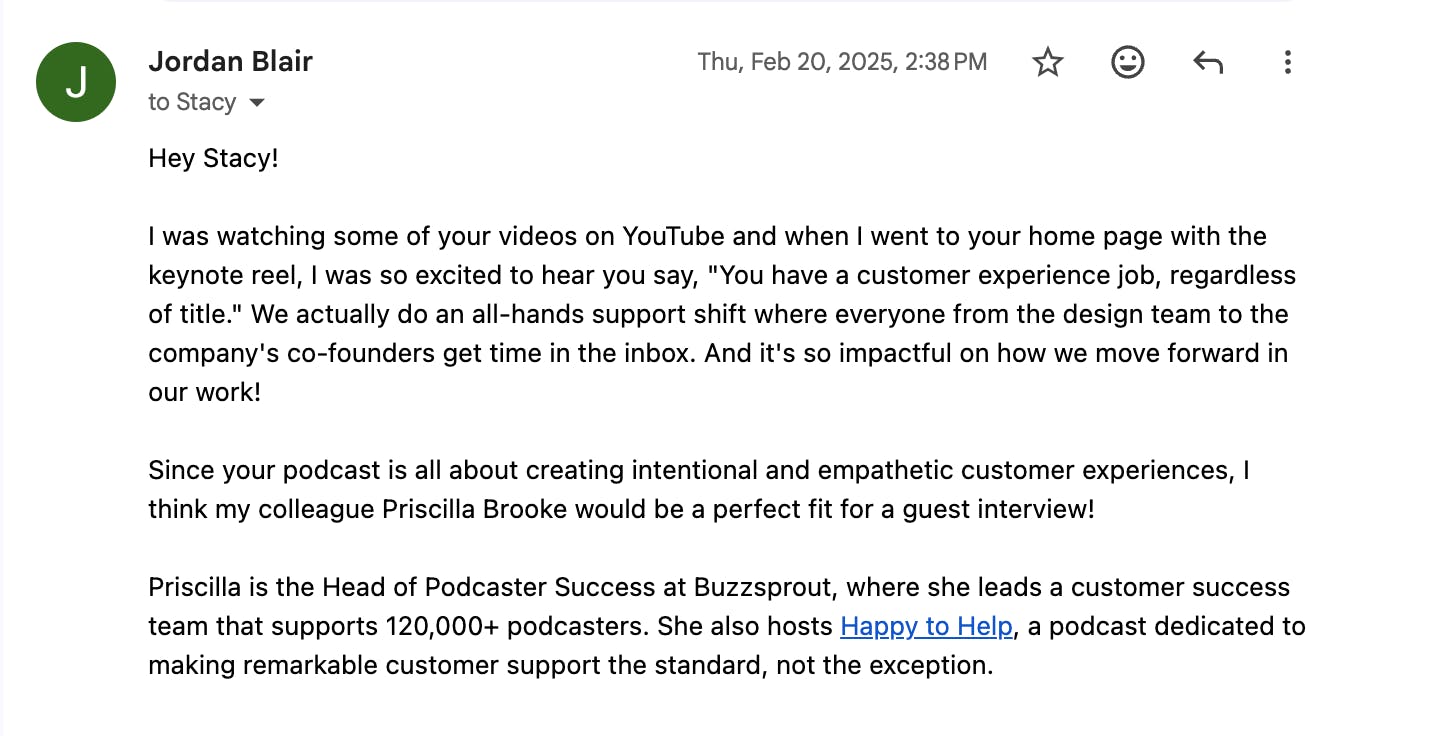Star this email from Jordan Blair

(x=1047, y=62)
